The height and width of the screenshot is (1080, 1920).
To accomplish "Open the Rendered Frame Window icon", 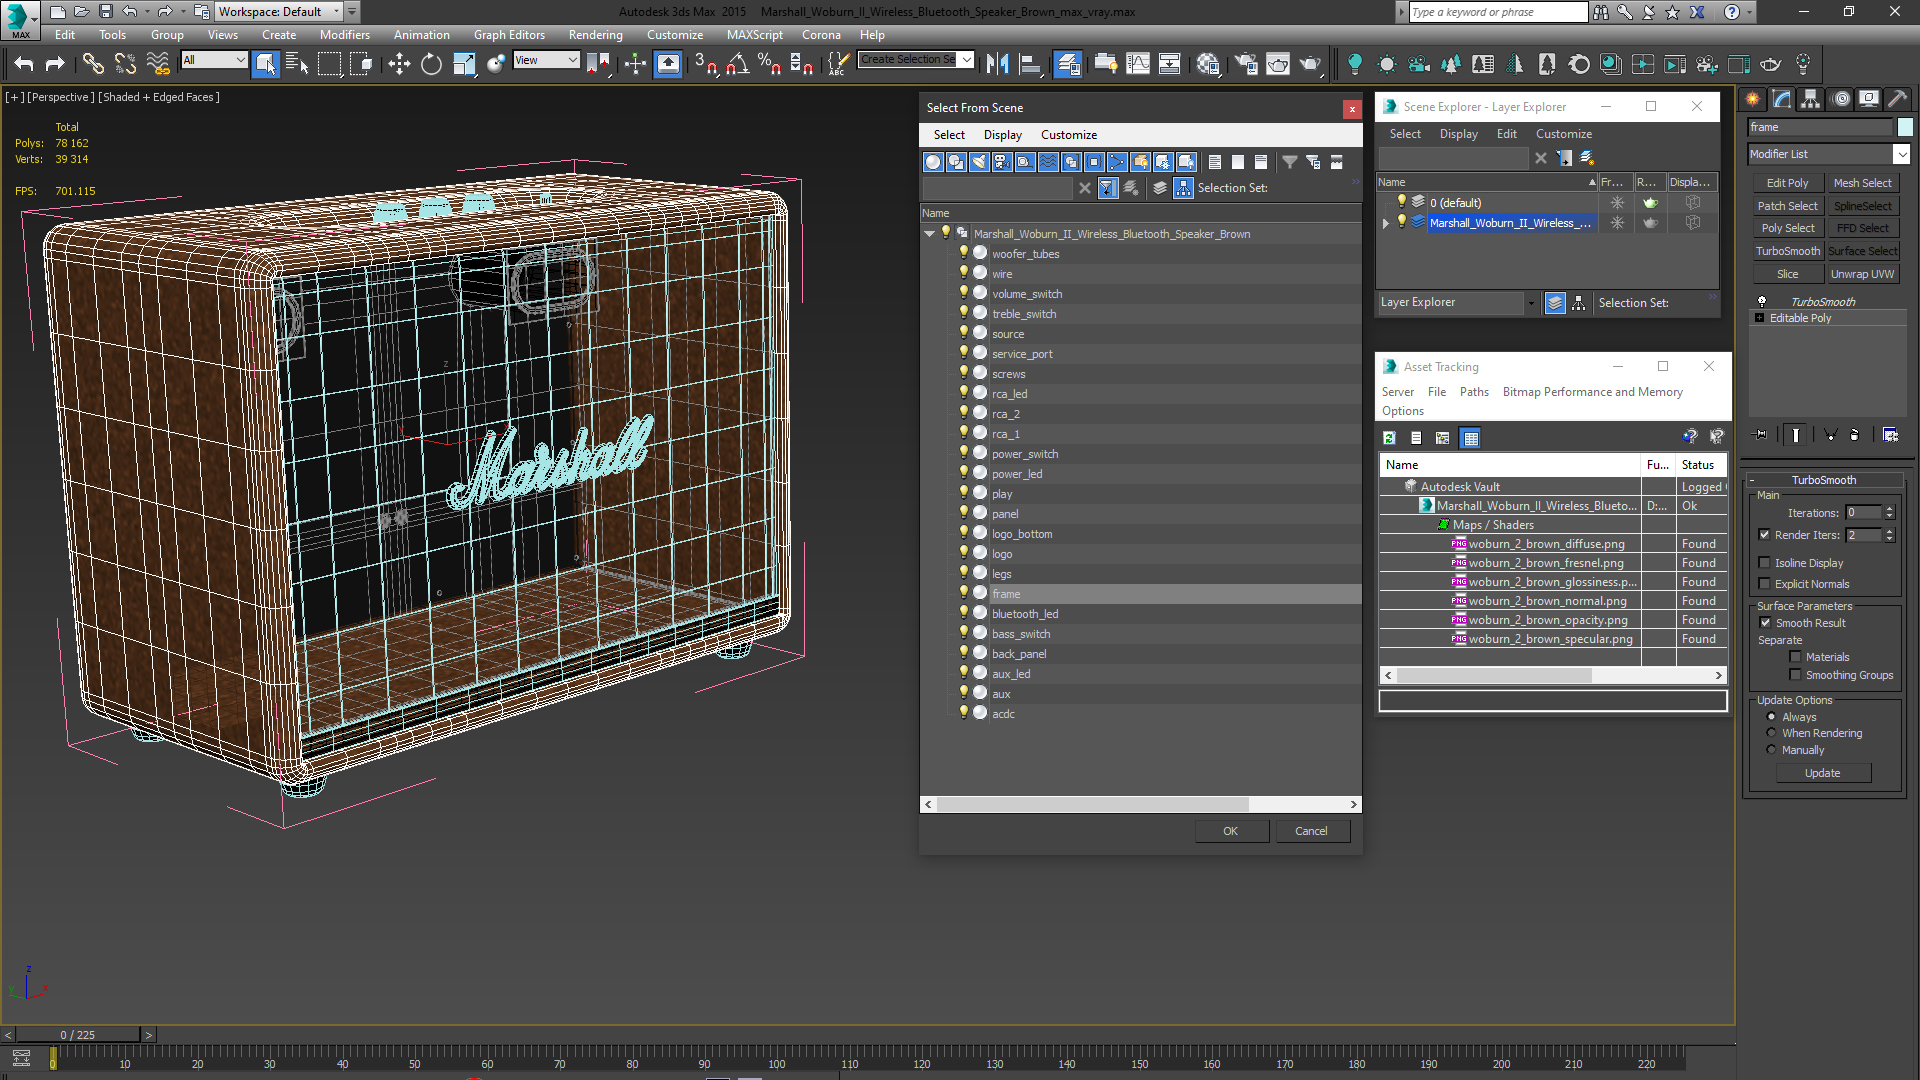I will 1278,64.
